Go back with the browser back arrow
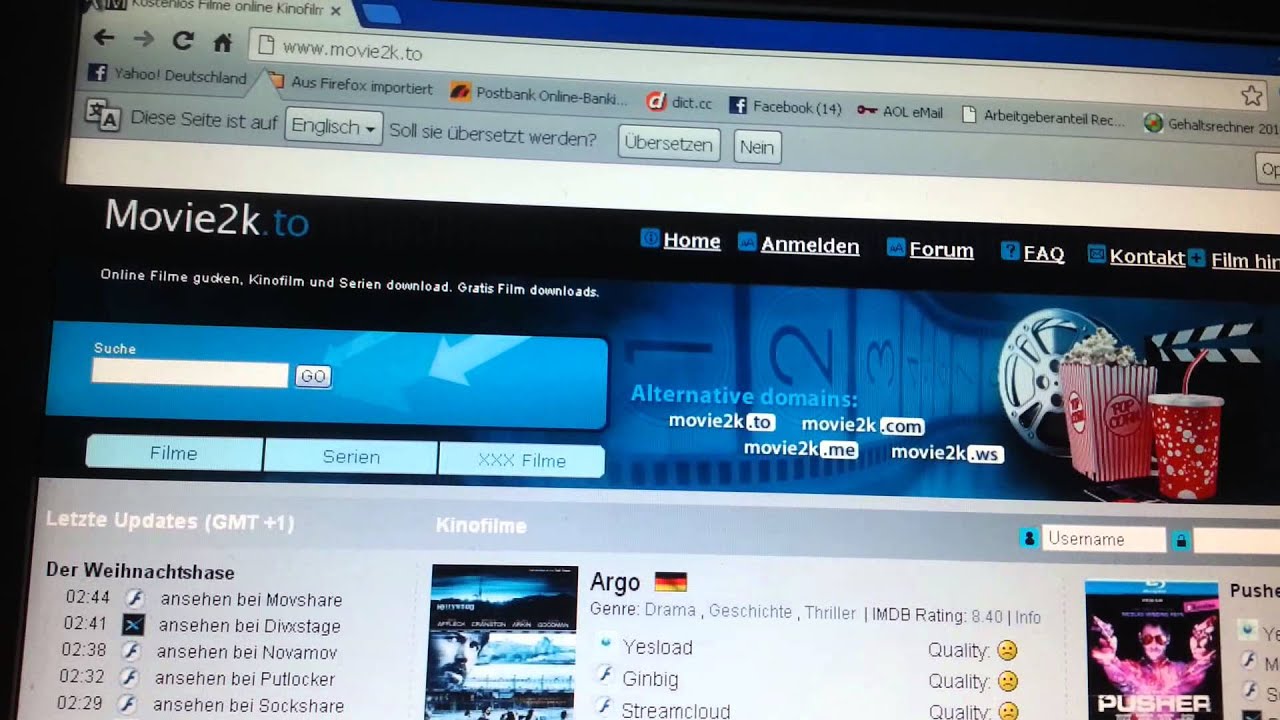1280x720 pixels. pos(103,38)
